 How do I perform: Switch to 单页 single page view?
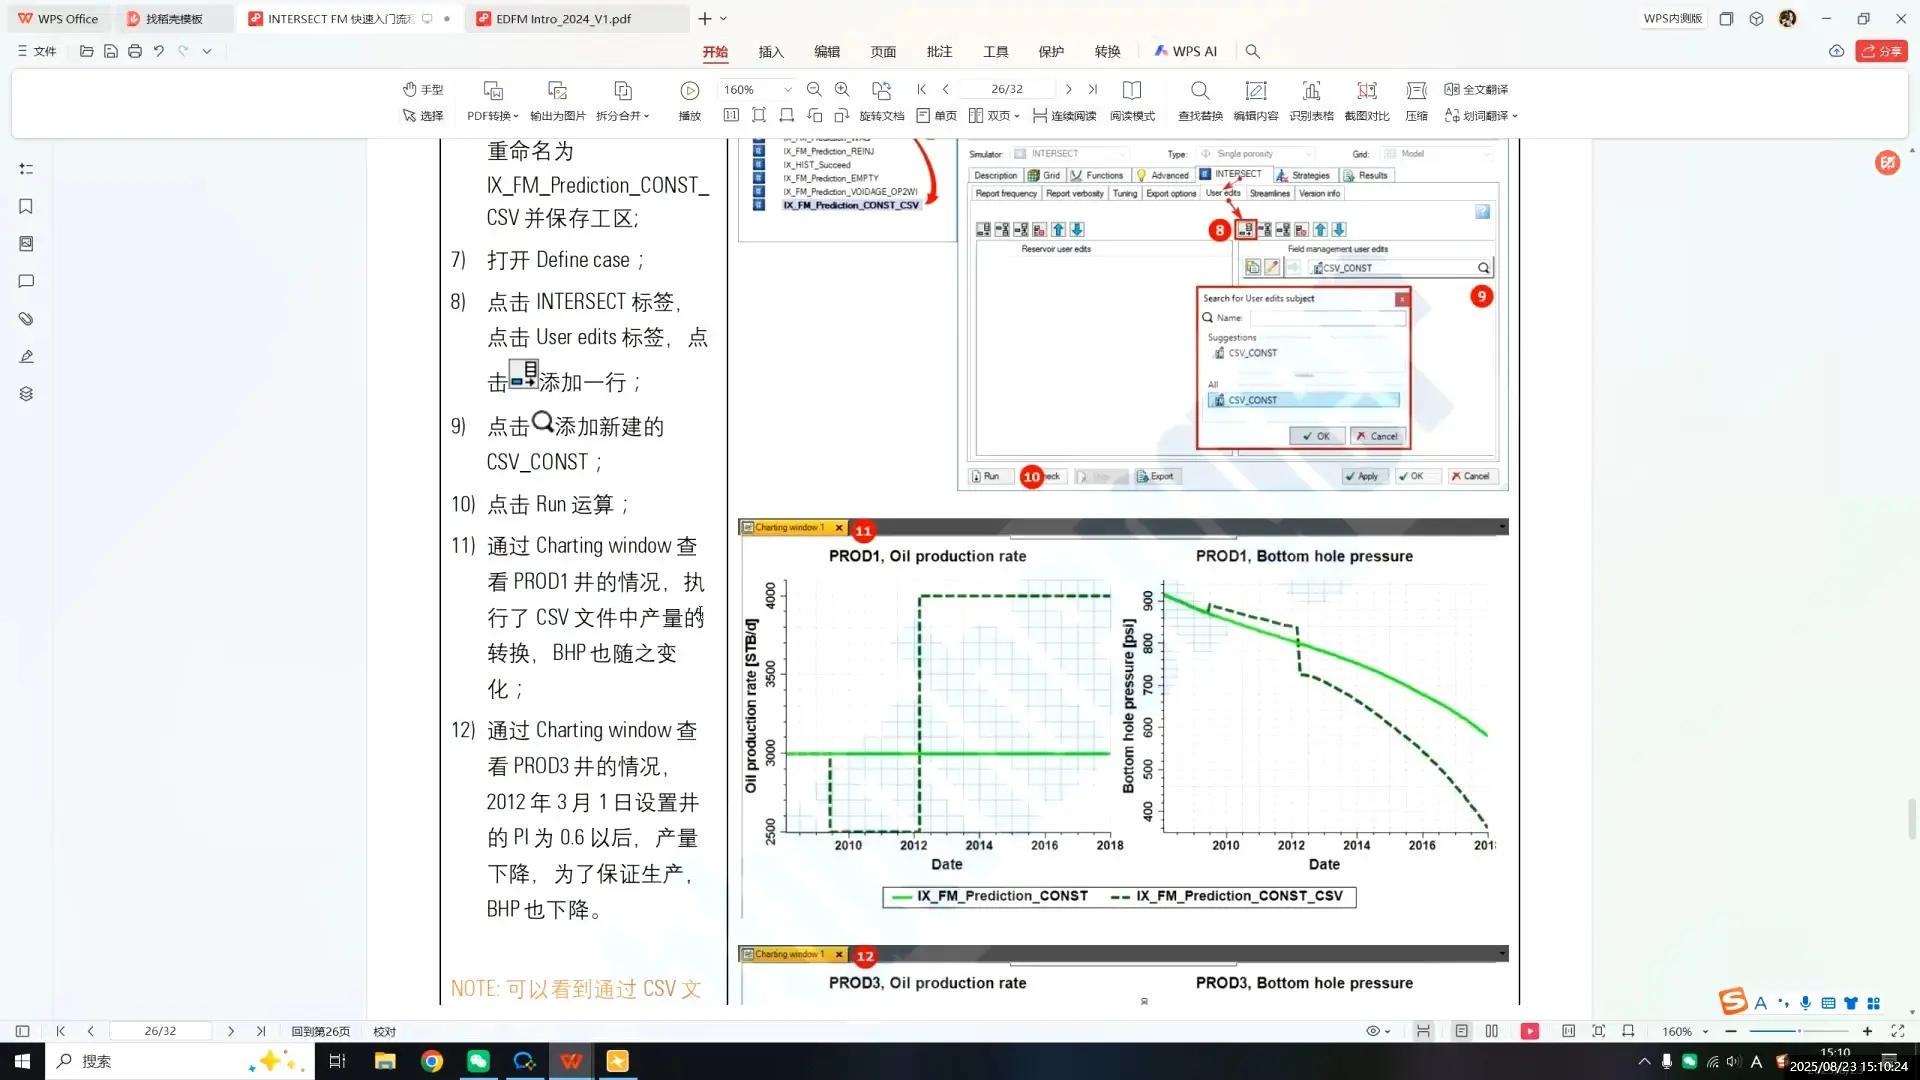tap(936, 116)
